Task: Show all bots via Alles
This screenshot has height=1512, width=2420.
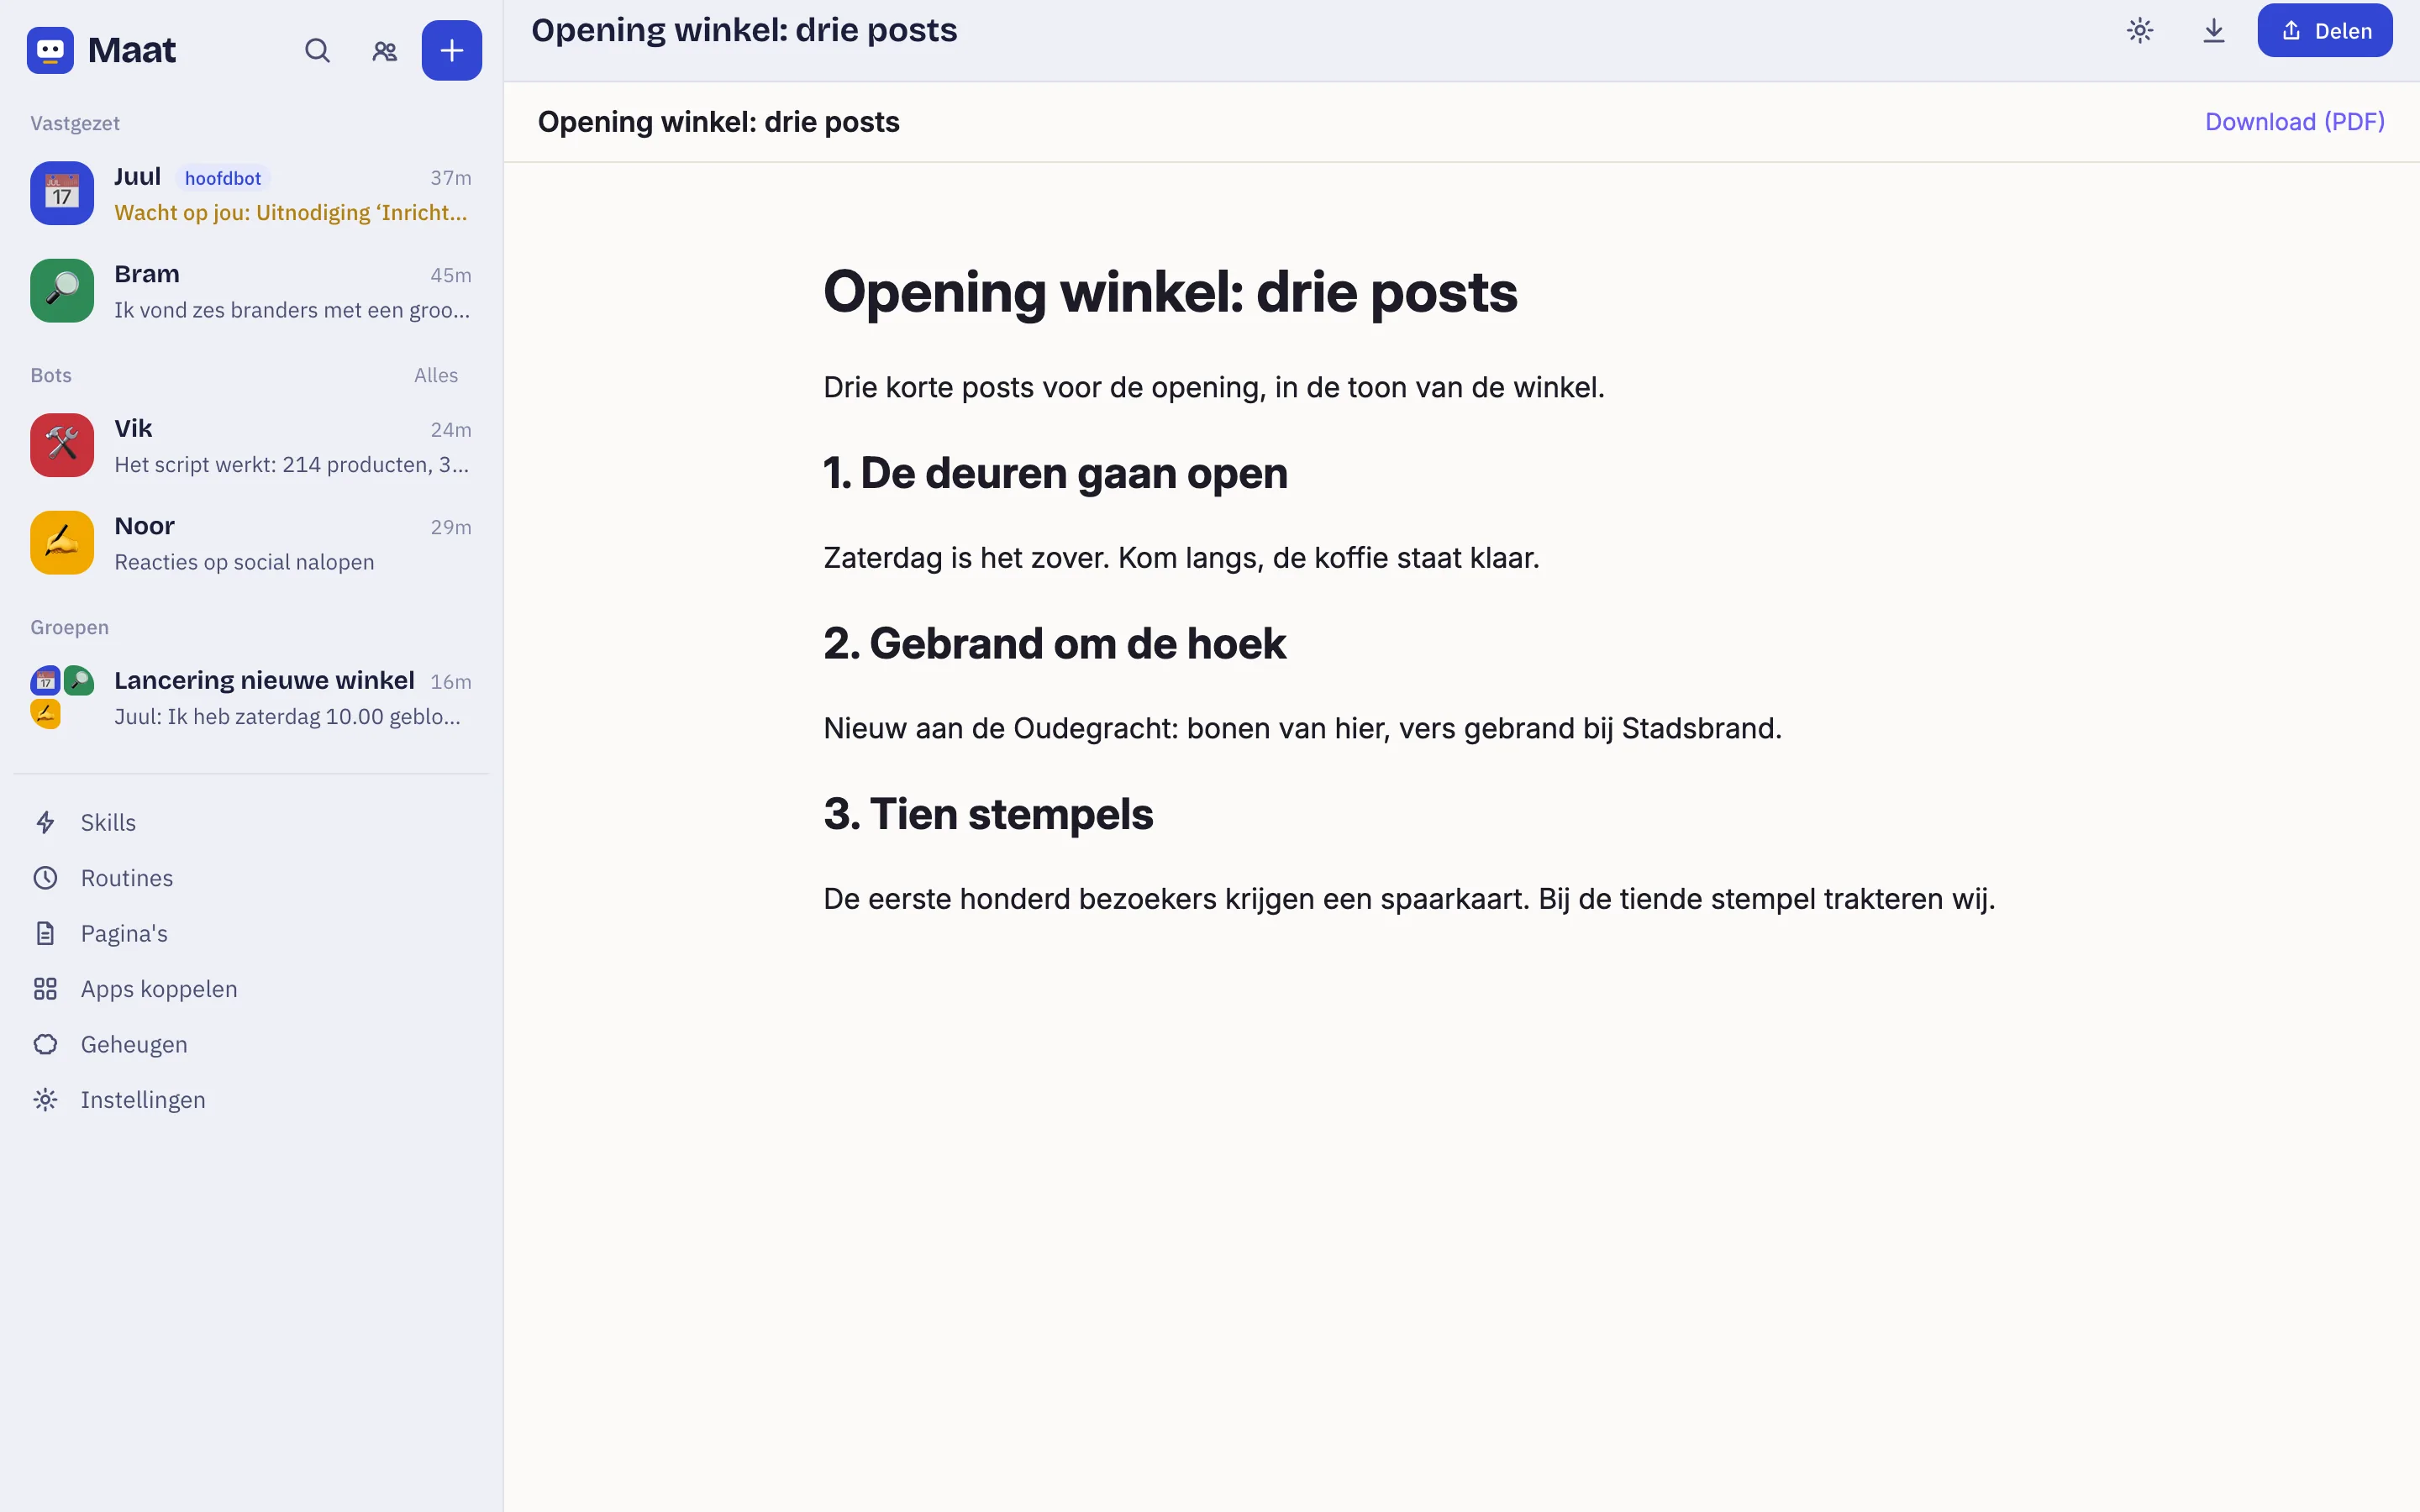Action: pos(436,375)
